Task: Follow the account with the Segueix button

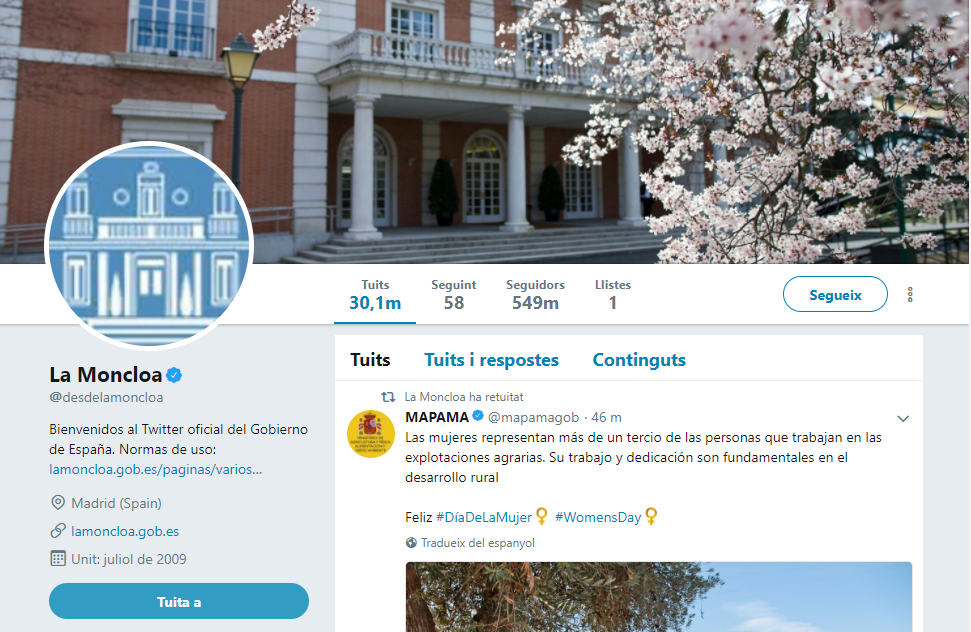Action: click(x=835, y=295)
